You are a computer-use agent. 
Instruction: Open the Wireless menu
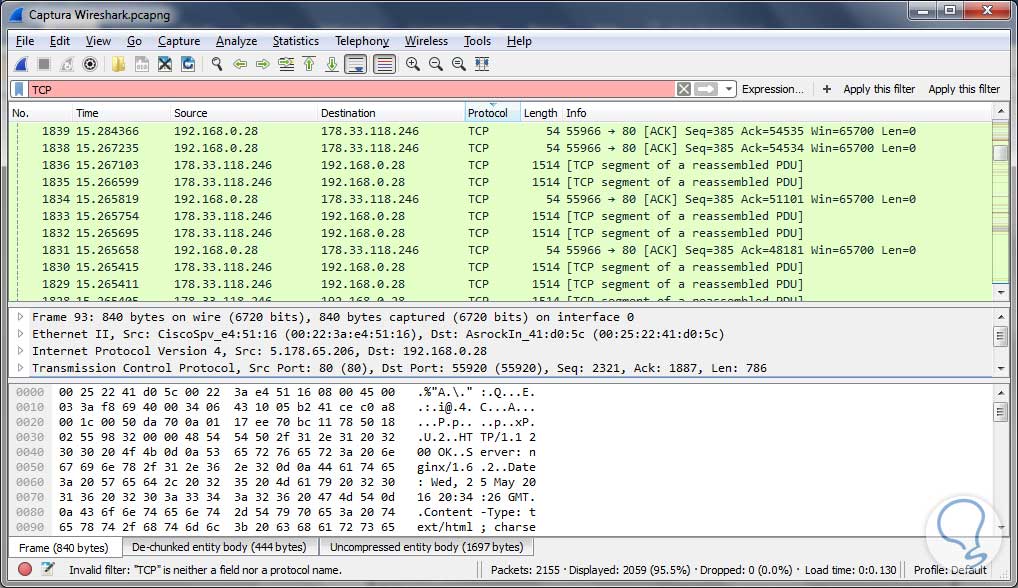point(427,41)
